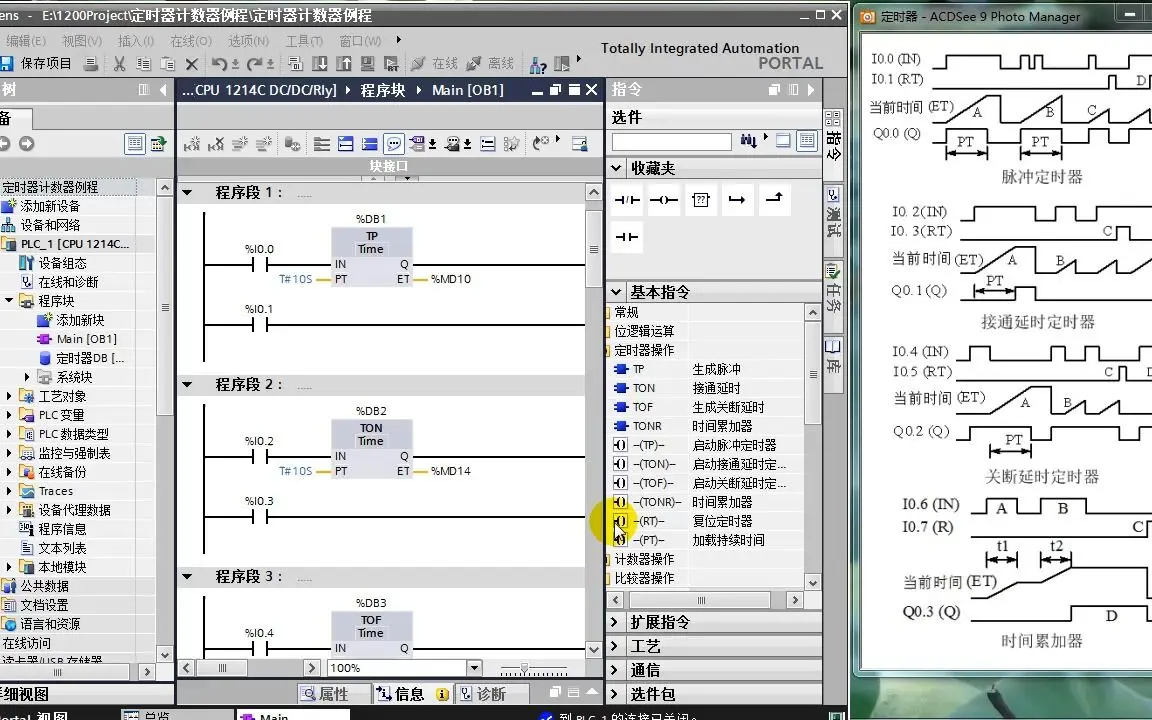Click the Accessible devices icon with question mark
Image resolution: width=1152 pixels, height=720 pixels.
(538, 65)
